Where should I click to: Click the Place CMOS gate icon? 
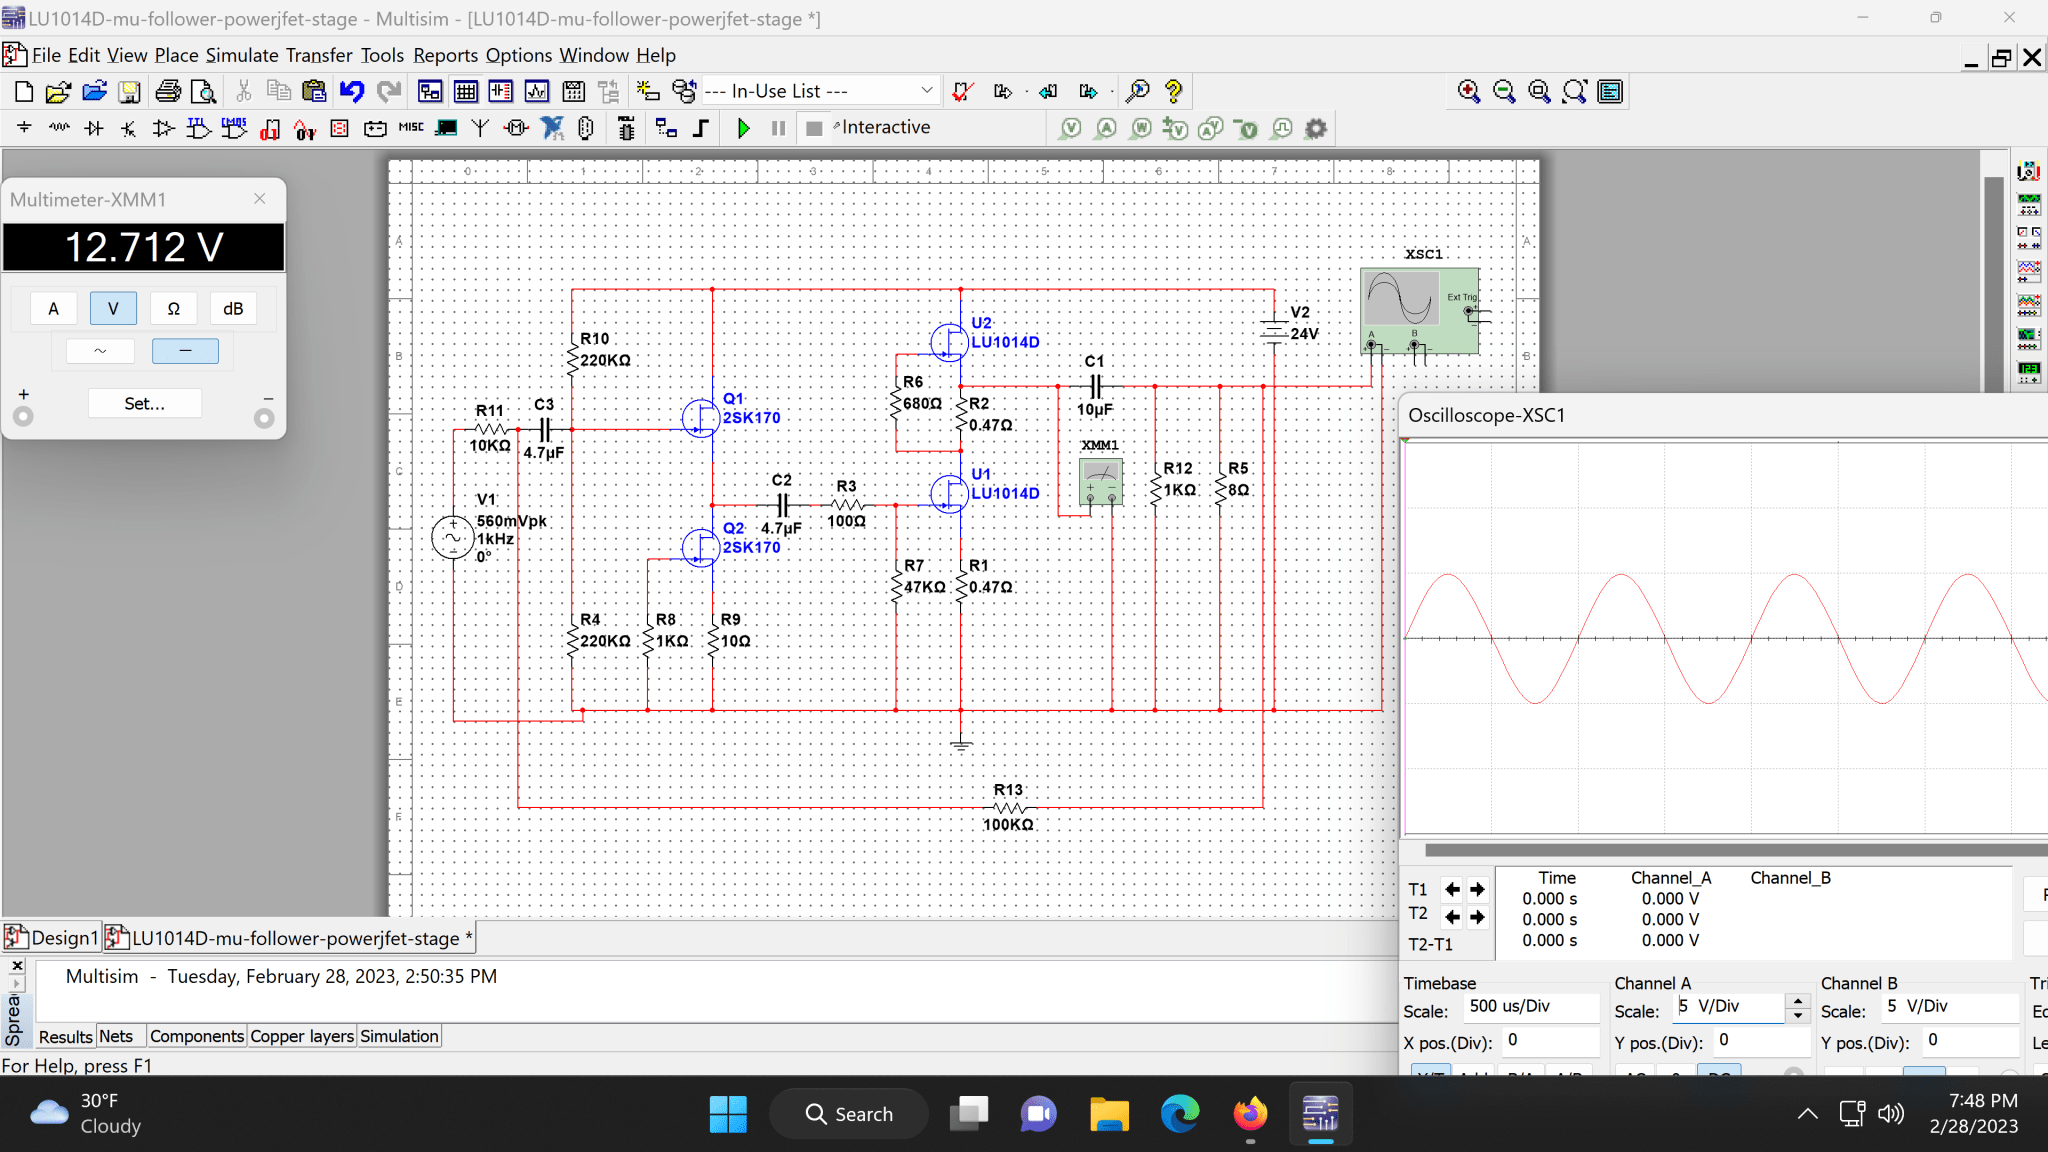(234, 128)
